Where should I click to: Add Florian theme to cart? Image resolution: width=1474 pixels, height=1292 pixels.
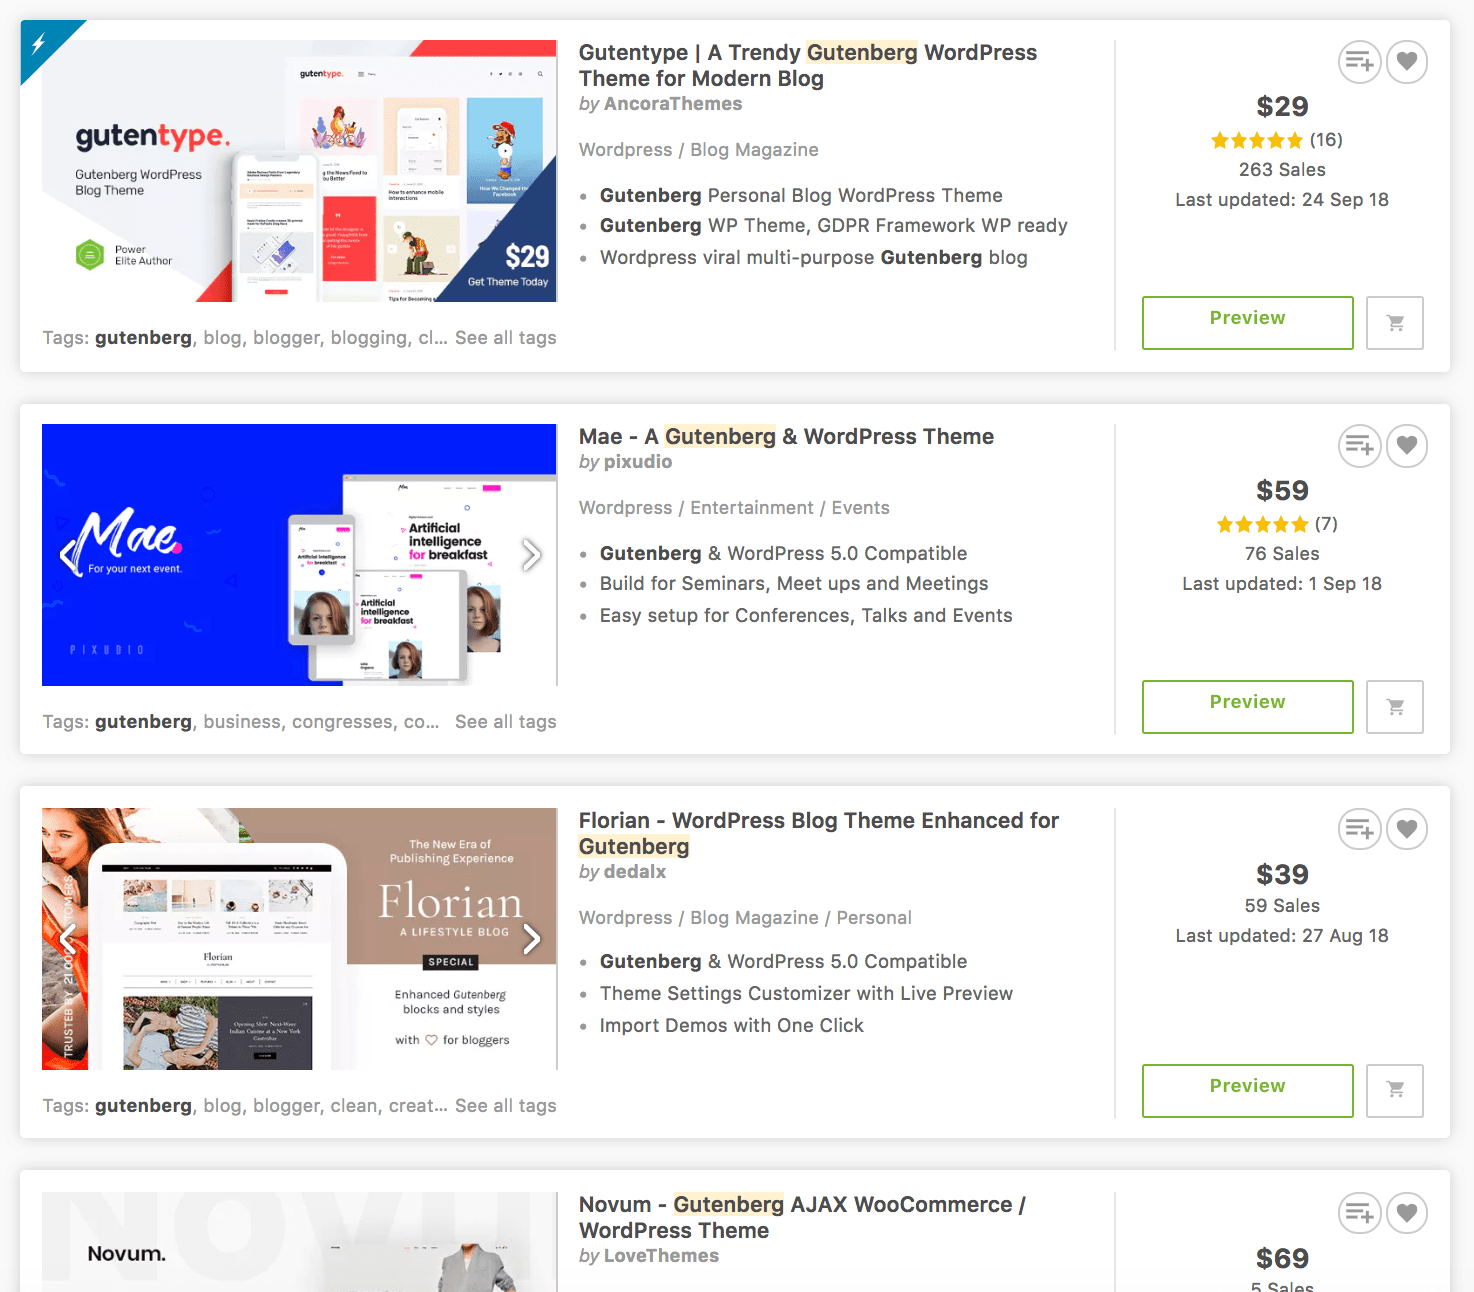[x=1395, y=1090]
